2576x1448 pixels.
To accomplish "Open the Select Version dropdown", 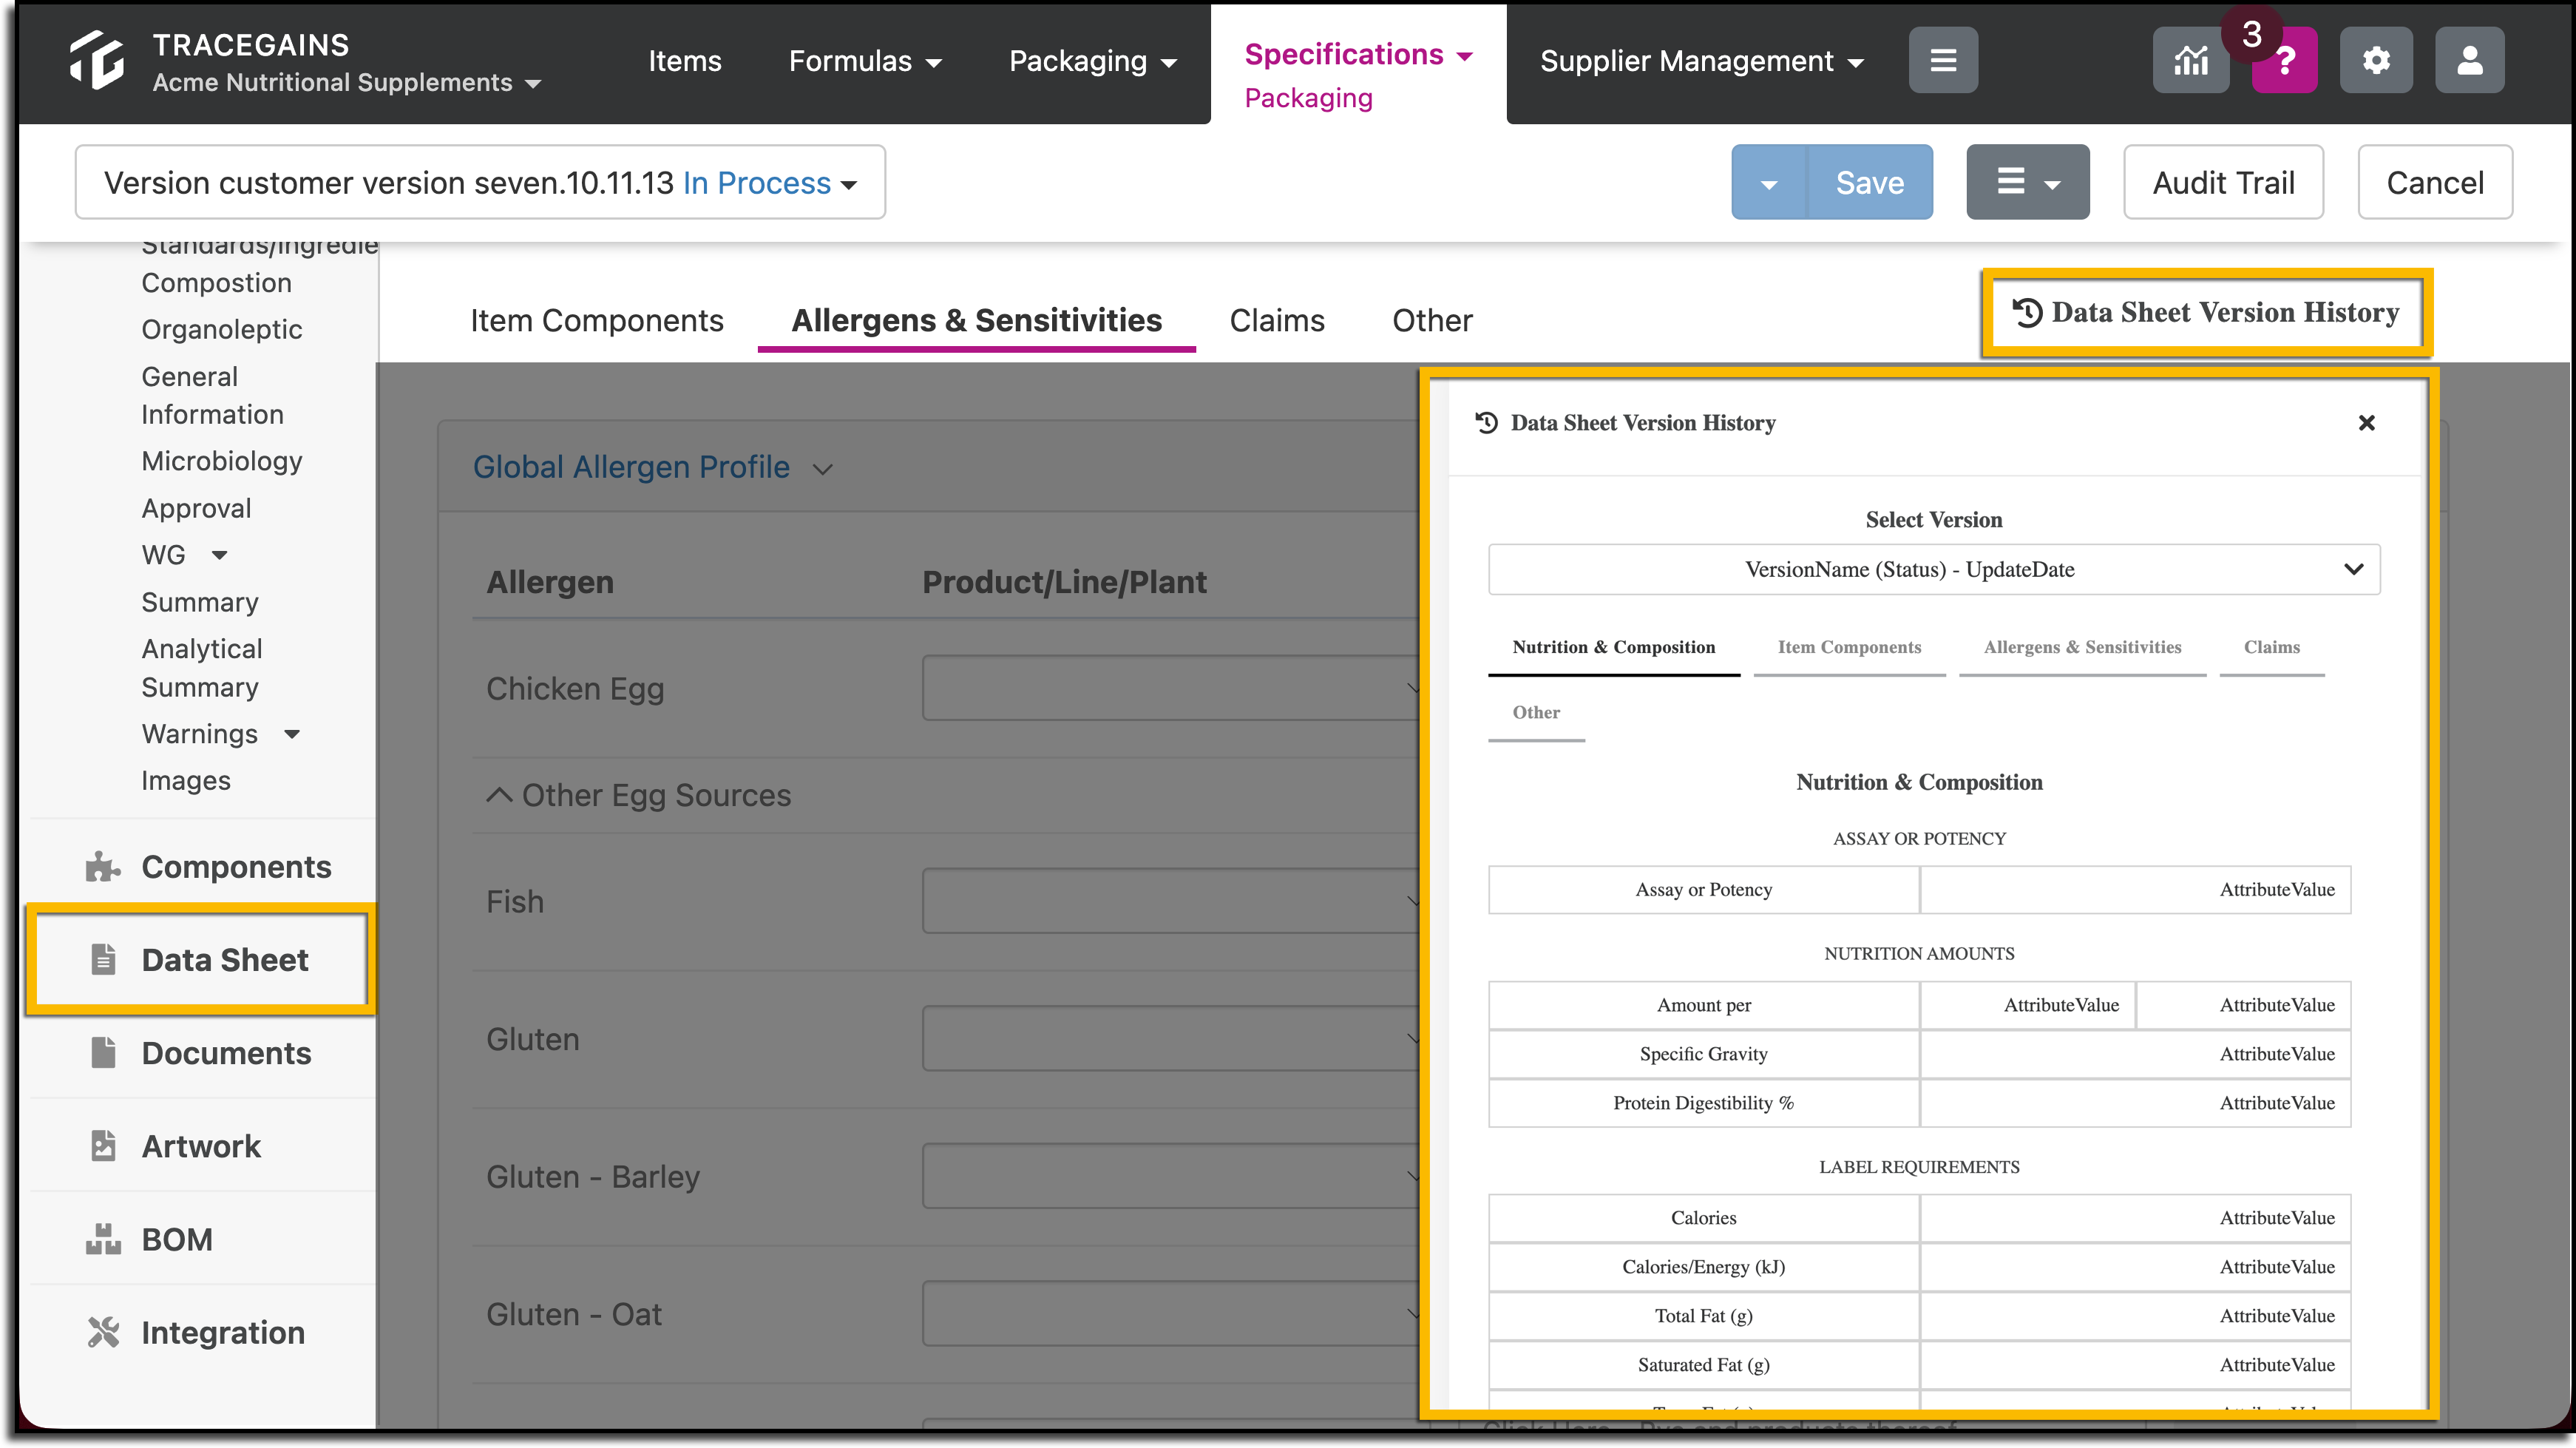I will point(1933,569).
